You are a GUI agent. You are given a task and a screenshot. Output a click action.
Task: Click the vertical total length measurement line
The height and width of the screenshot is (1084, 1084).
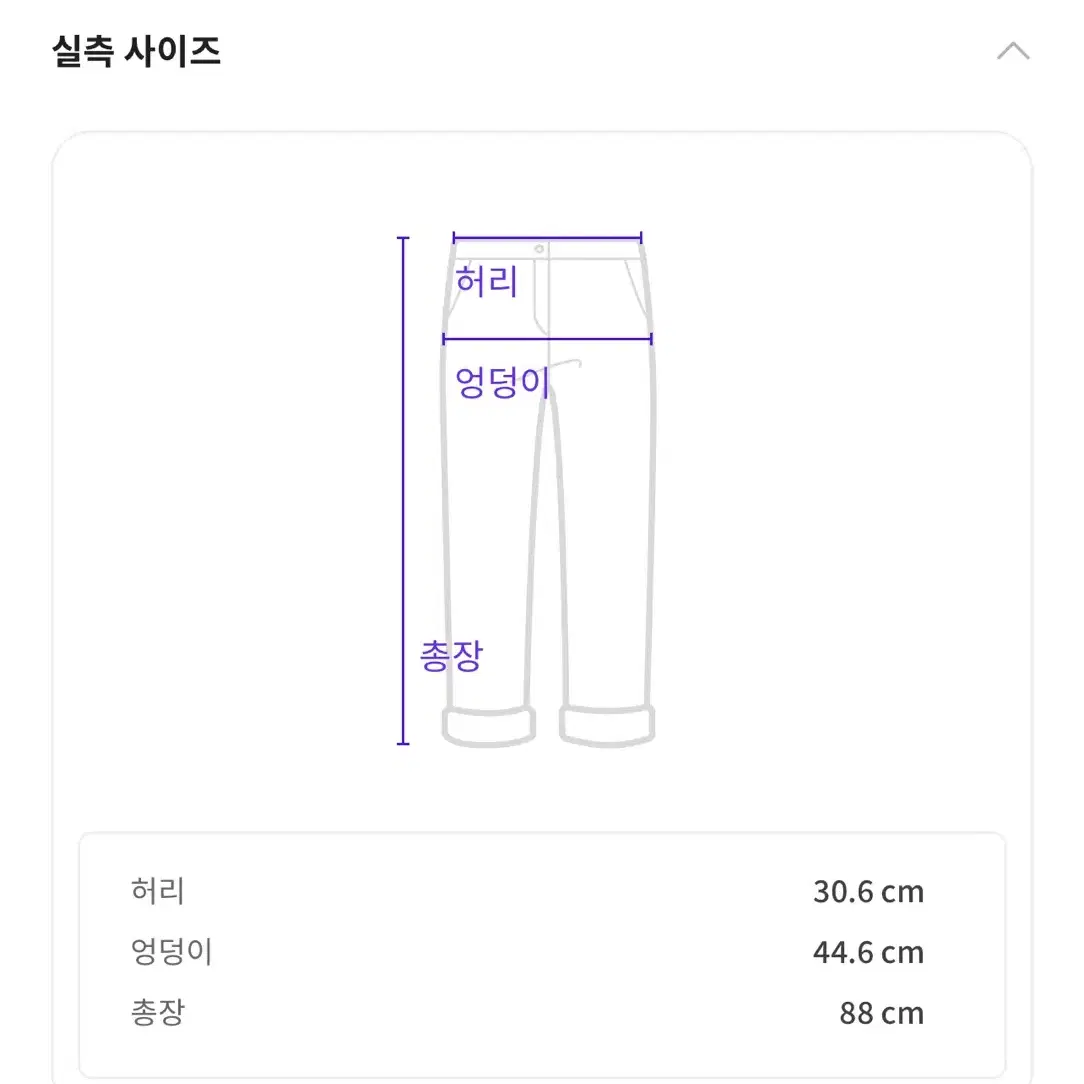tap(403, 491)
